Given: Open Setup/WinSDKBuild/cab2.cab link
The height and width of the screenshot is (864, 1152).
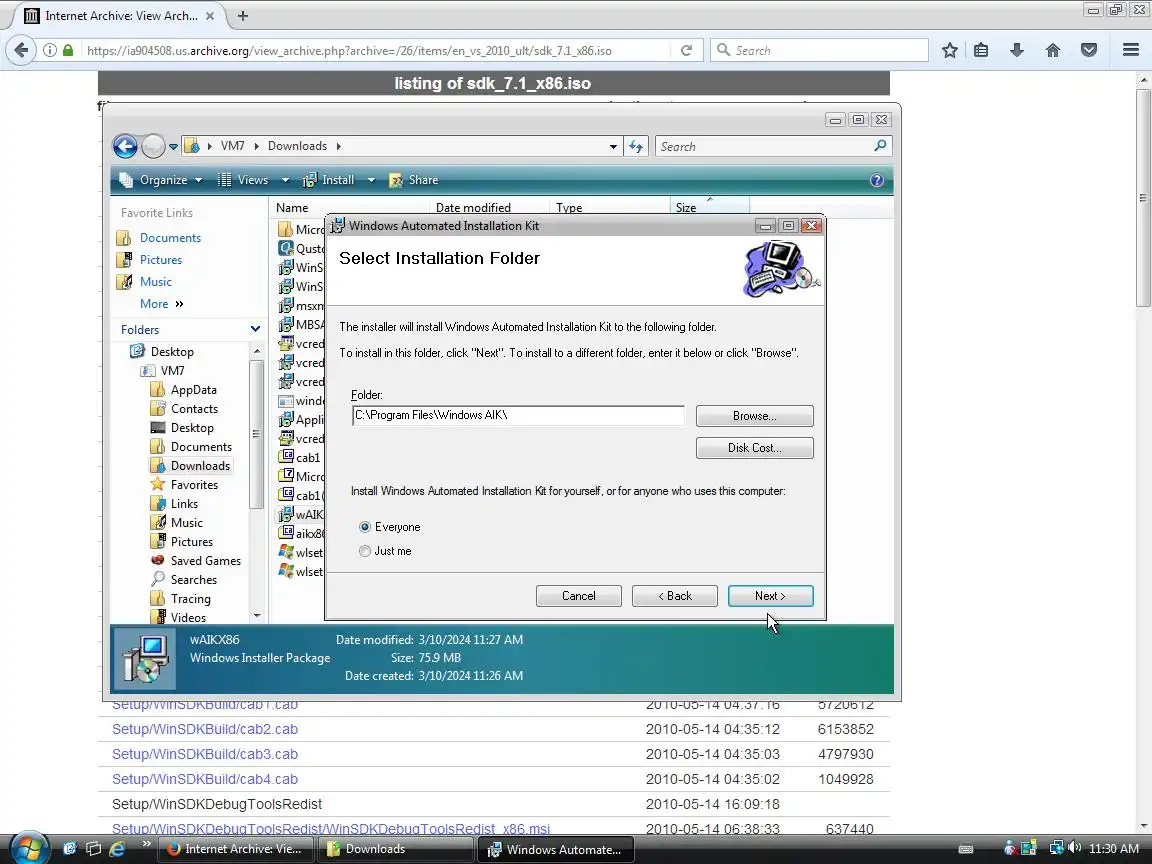Looking at the screenshot, I should click(x=205, y=730).
